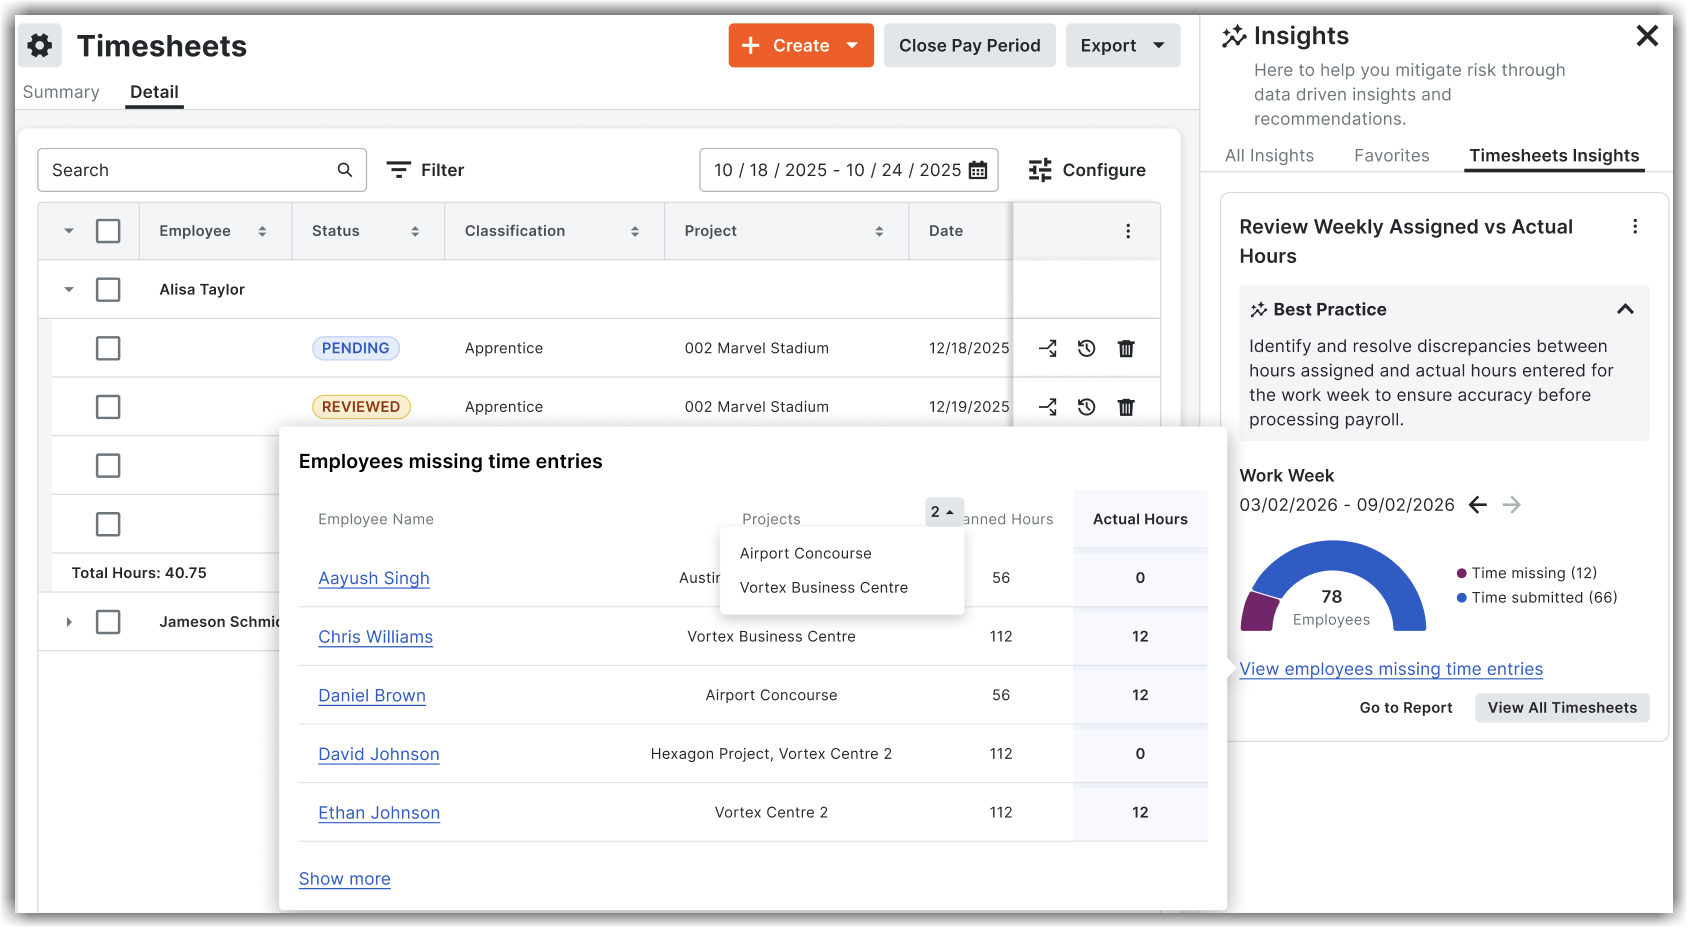Open the table column options kebab menu
Screen dimensions: 1688x928
[1128, 230]
